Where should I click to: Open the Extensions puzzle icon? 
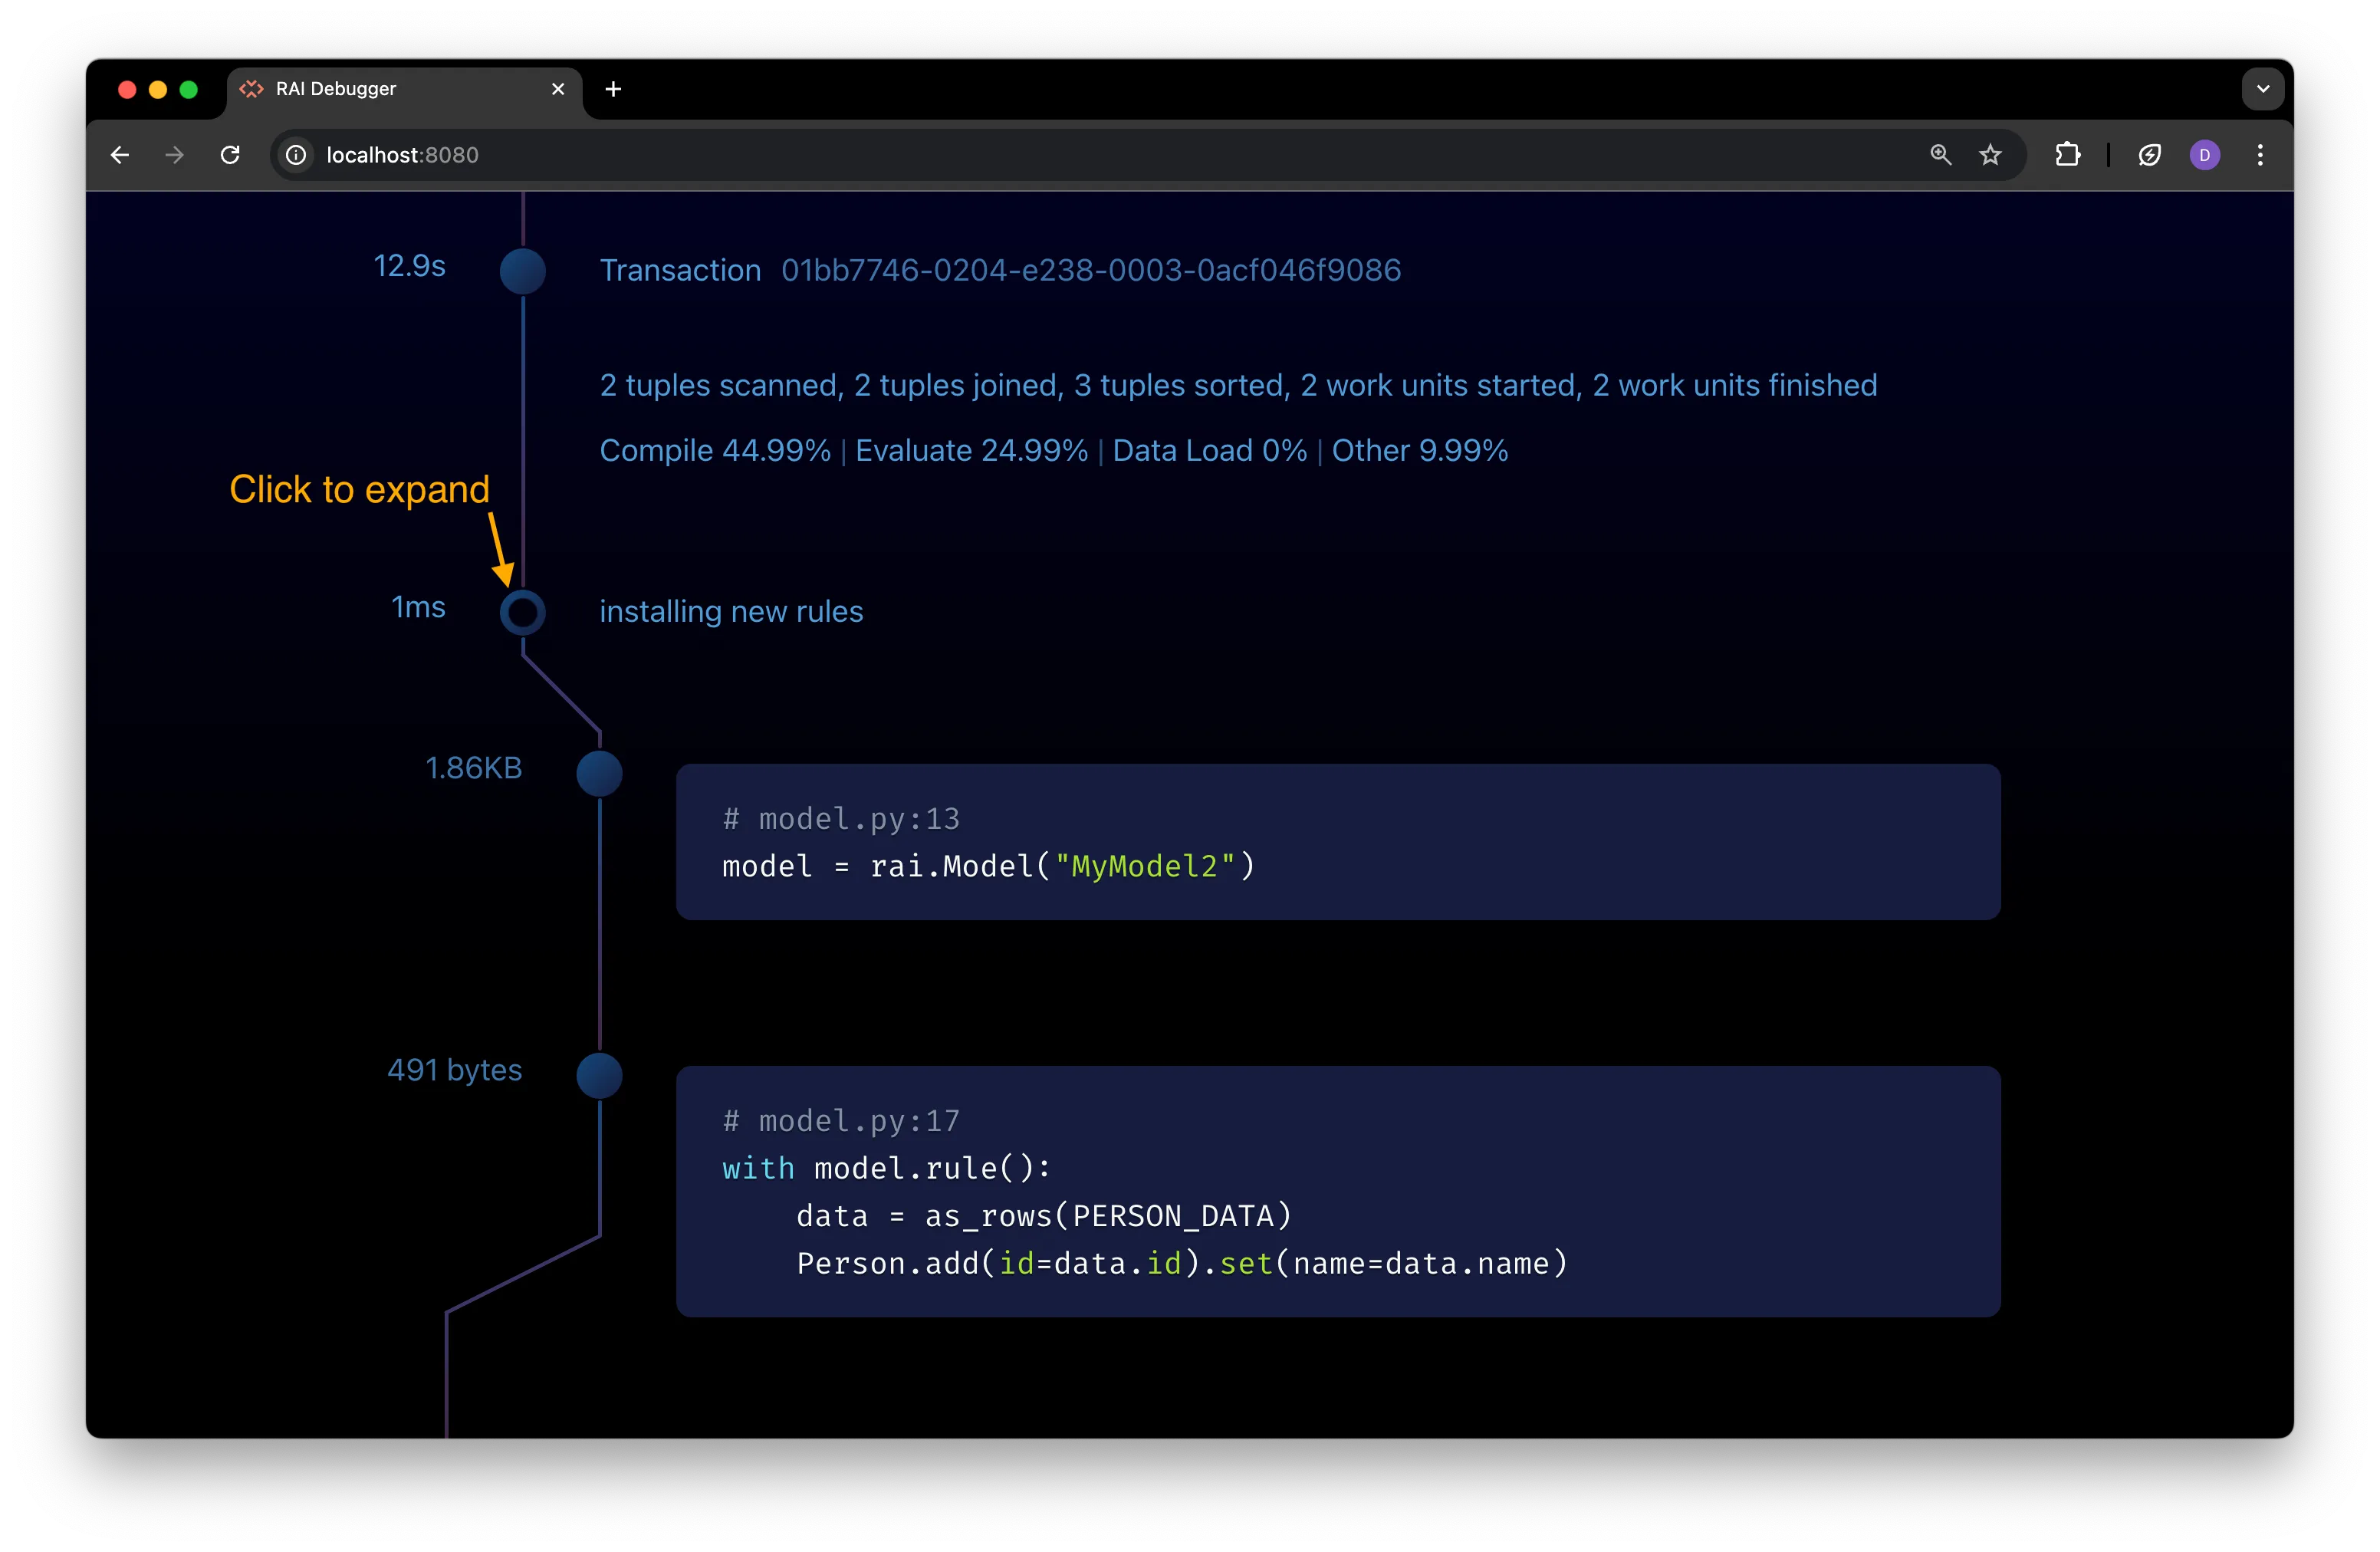2068,155
